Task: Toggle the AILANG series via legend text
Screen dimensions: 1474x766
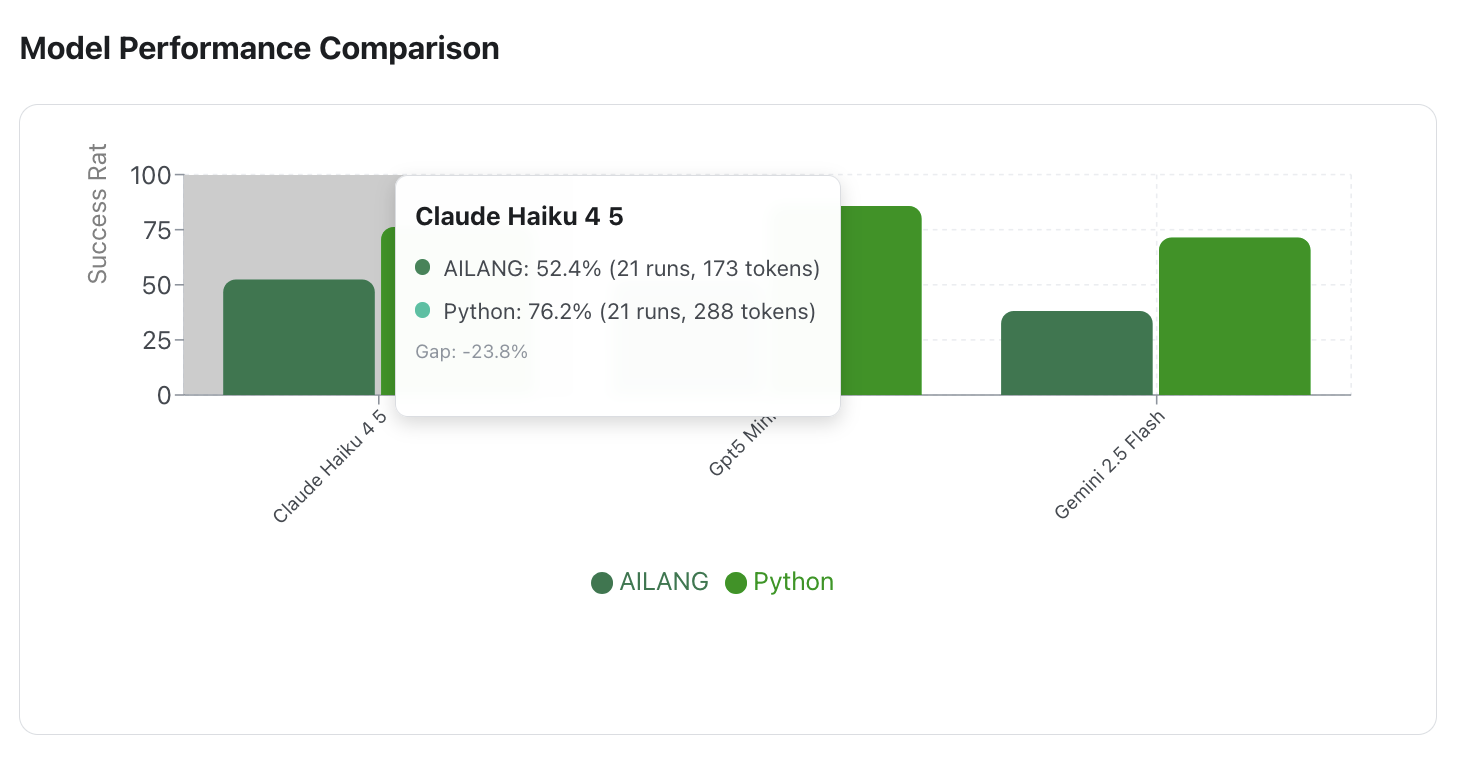Action: (x=664, y=582)
